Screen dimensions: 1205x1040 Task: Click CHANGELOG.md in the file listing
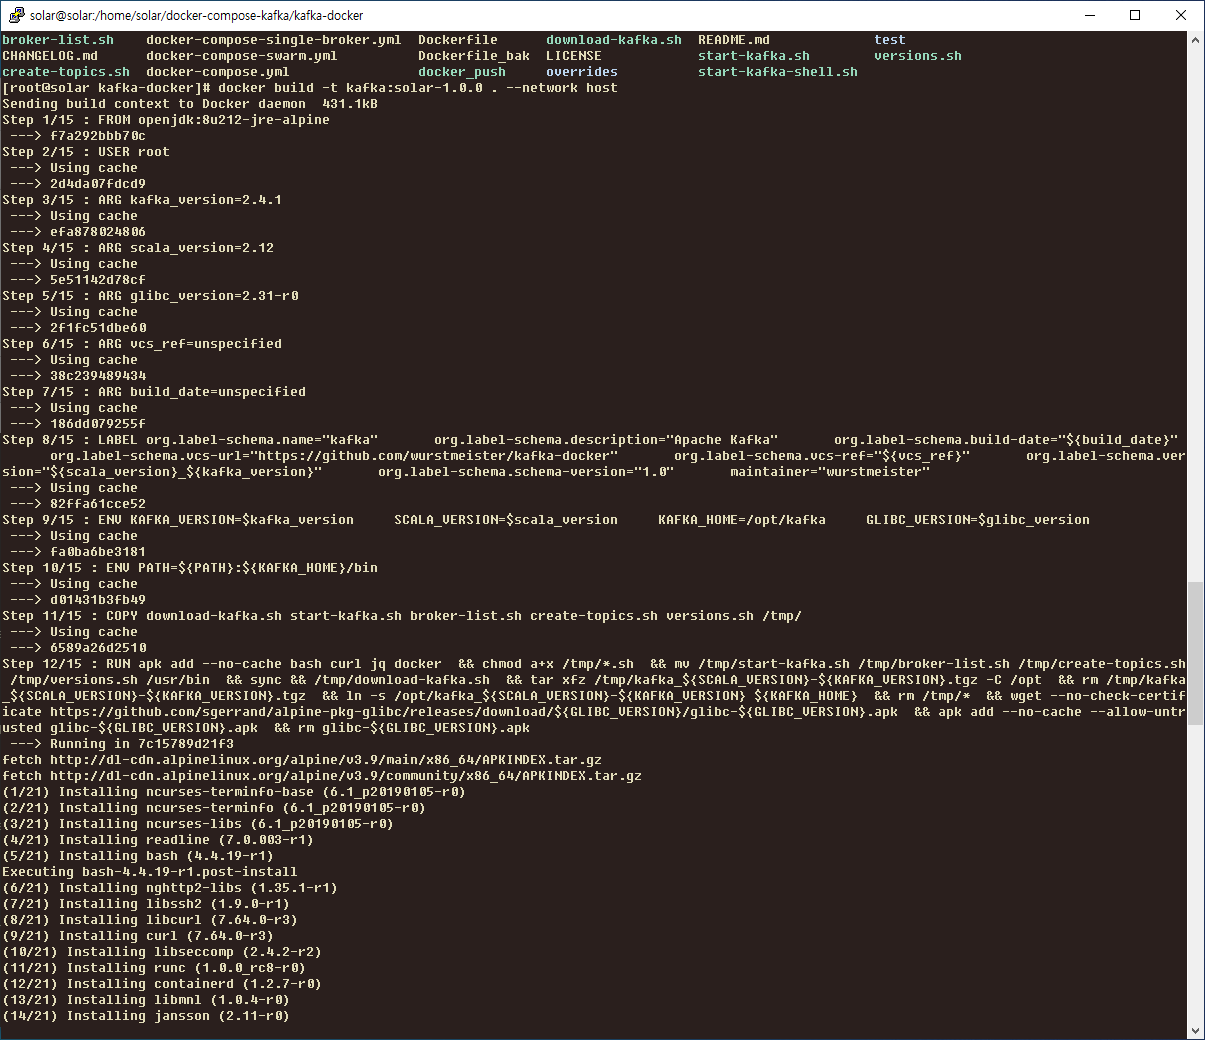click(x=50, y=56)
